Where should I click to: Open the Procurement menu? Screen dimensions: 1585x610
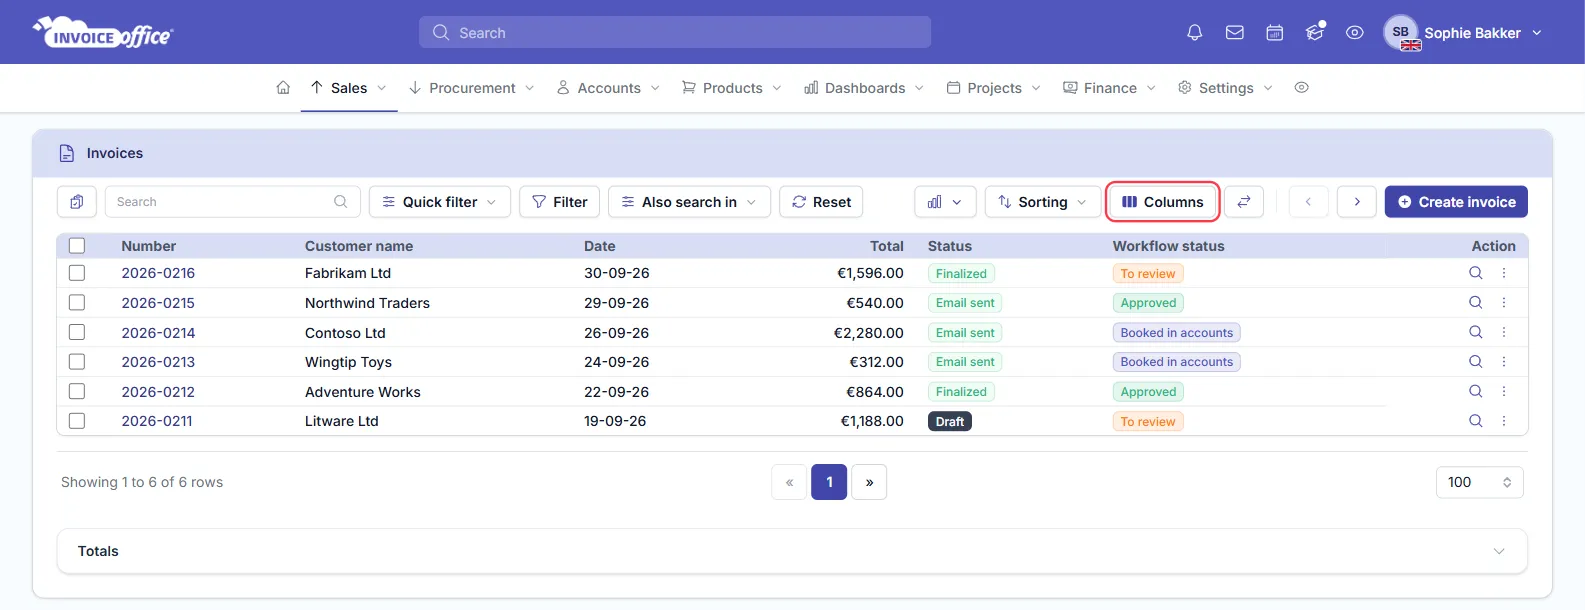(472, 88)
